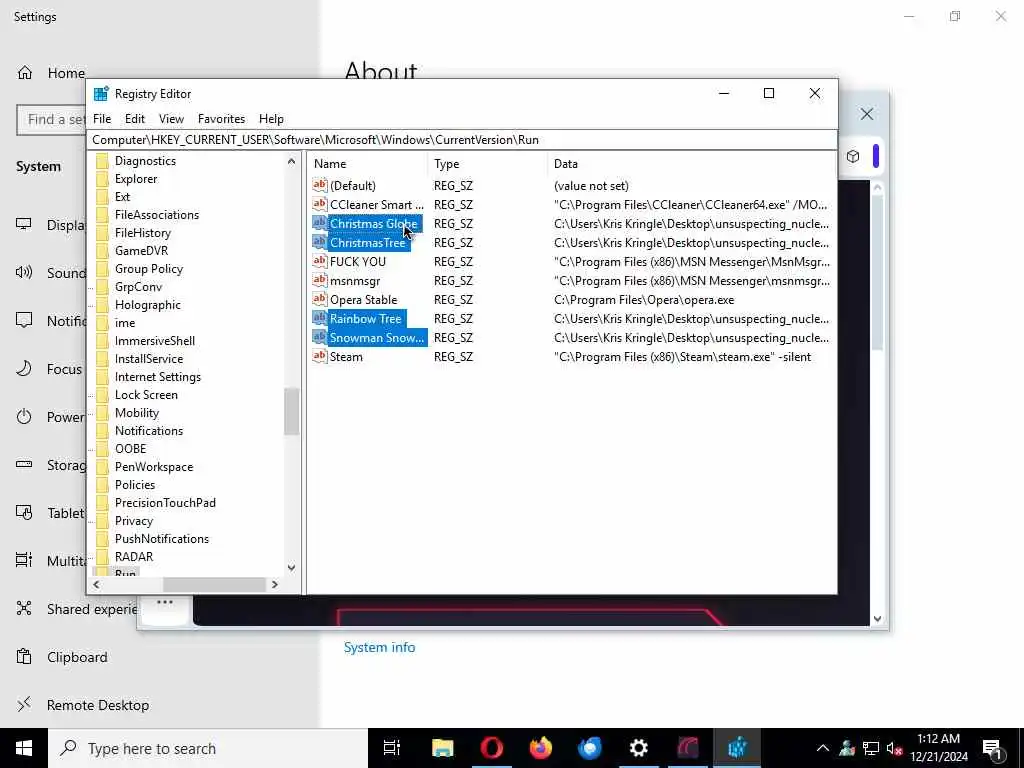Click the tree horizontal scroll left arrow
Image resolution: width=1024 pixels, height=768 pixels.
coord(97,584)
